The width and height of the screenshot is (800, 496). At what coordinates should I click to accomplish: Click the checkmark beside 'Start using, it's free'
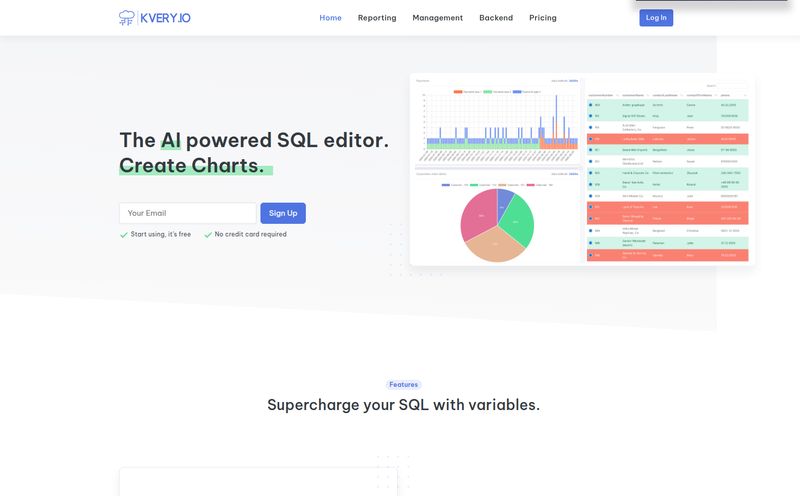123,235
